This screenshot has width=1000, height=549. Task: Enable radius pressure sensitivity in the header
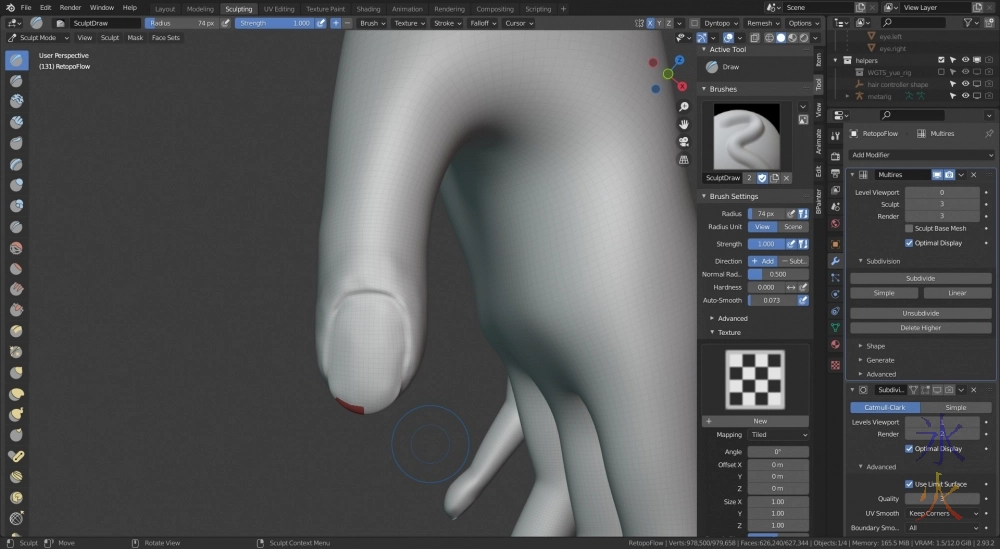coord(223,23)
